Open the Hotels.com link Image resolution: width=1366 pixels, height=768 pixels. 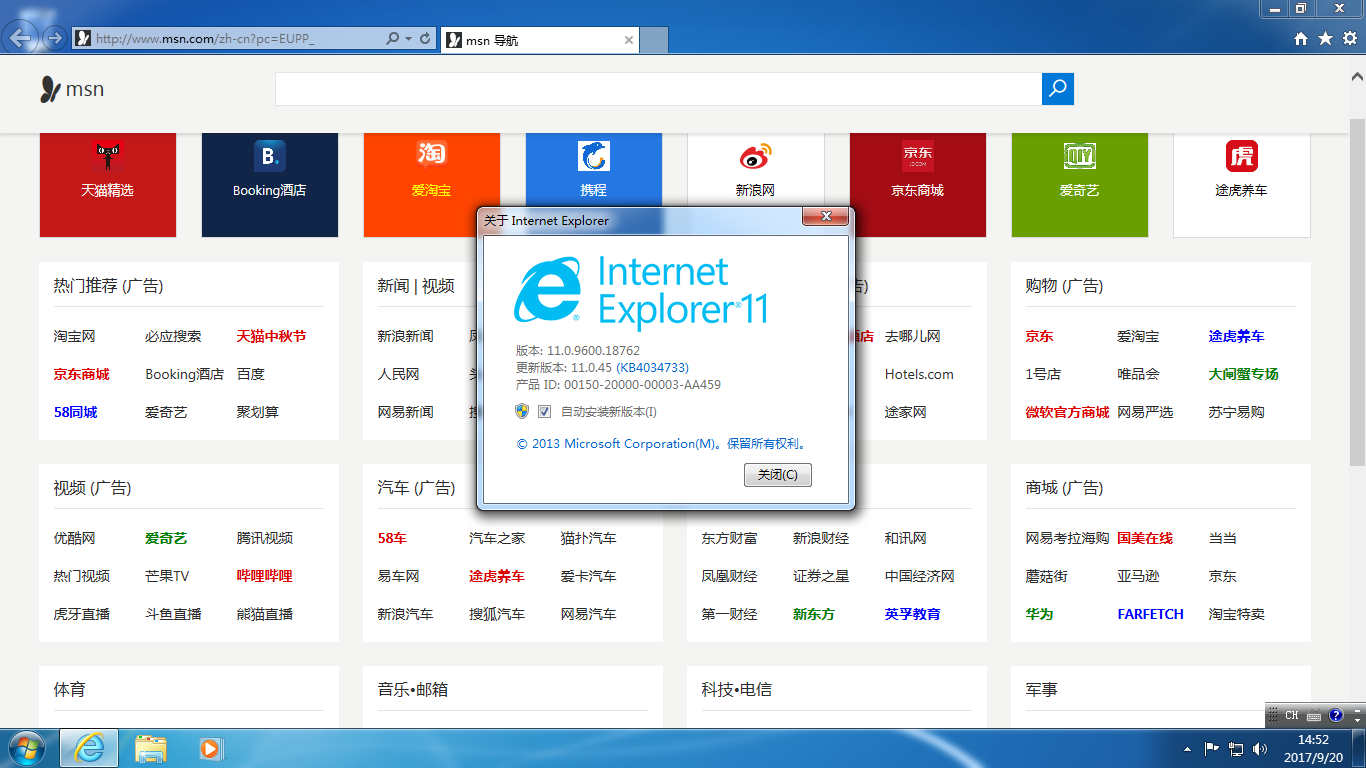(919, 374)
